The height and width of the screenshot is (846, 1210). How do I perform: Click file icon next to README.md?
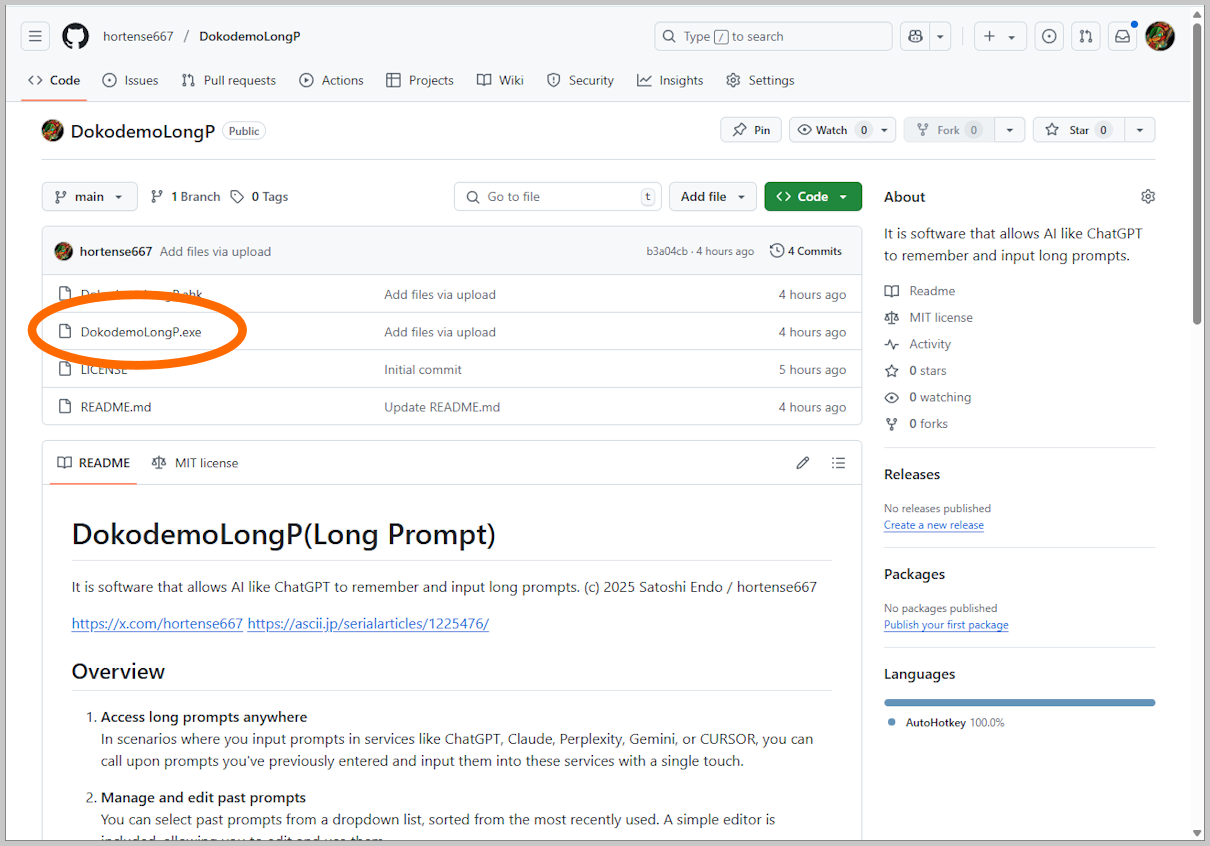pyautogui.click(x=65, y=407)
